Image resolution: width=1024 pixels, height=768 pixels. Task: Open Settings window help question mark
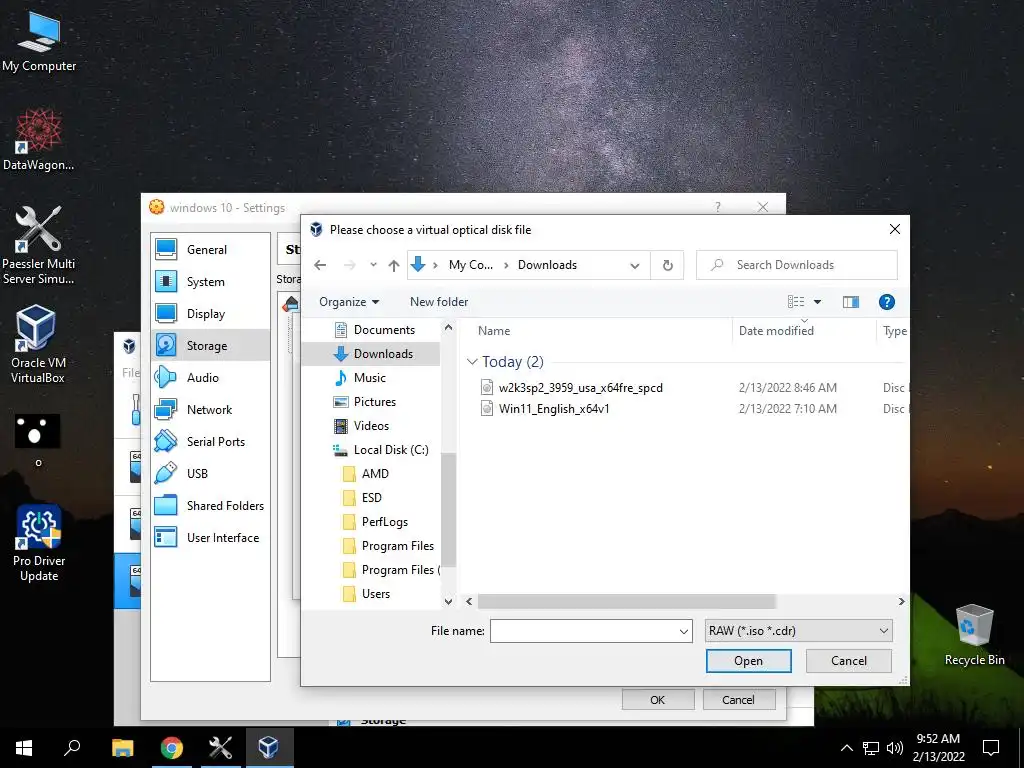coord(718,208)
